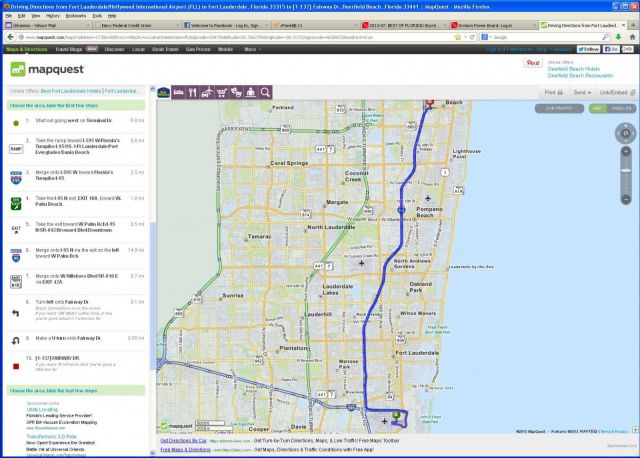Switch to the Welcome to Facebook tab
This screenshot has height=458, width=640.
226,25
